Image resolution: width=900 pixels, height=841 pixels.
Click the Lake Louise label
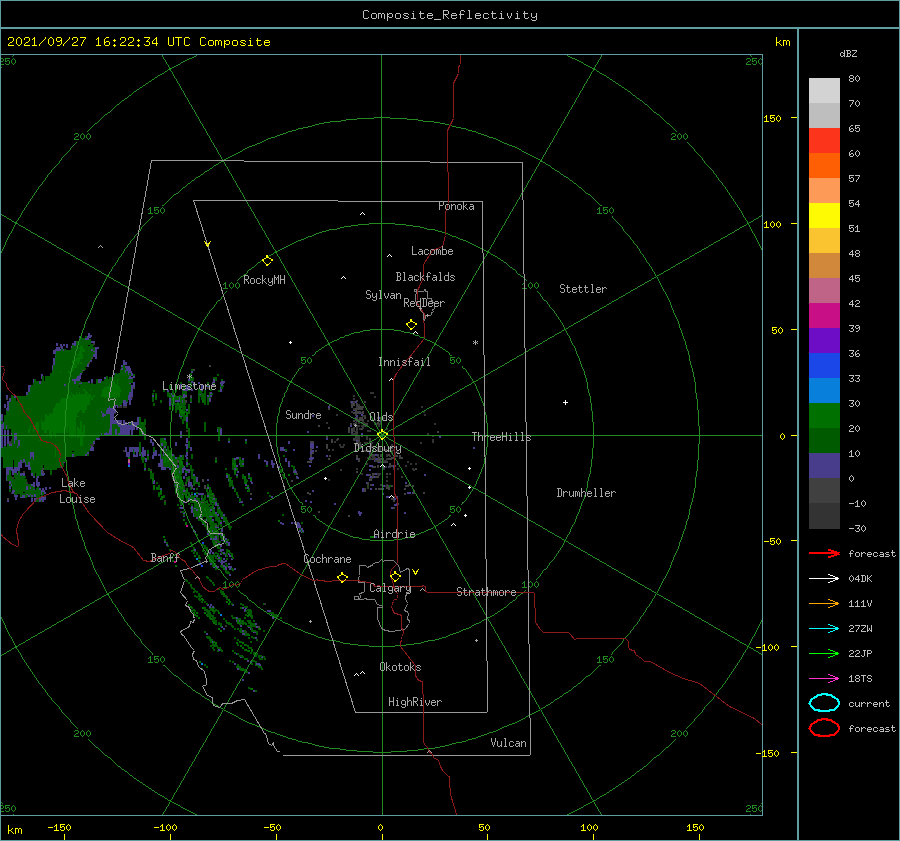[77, 491]
